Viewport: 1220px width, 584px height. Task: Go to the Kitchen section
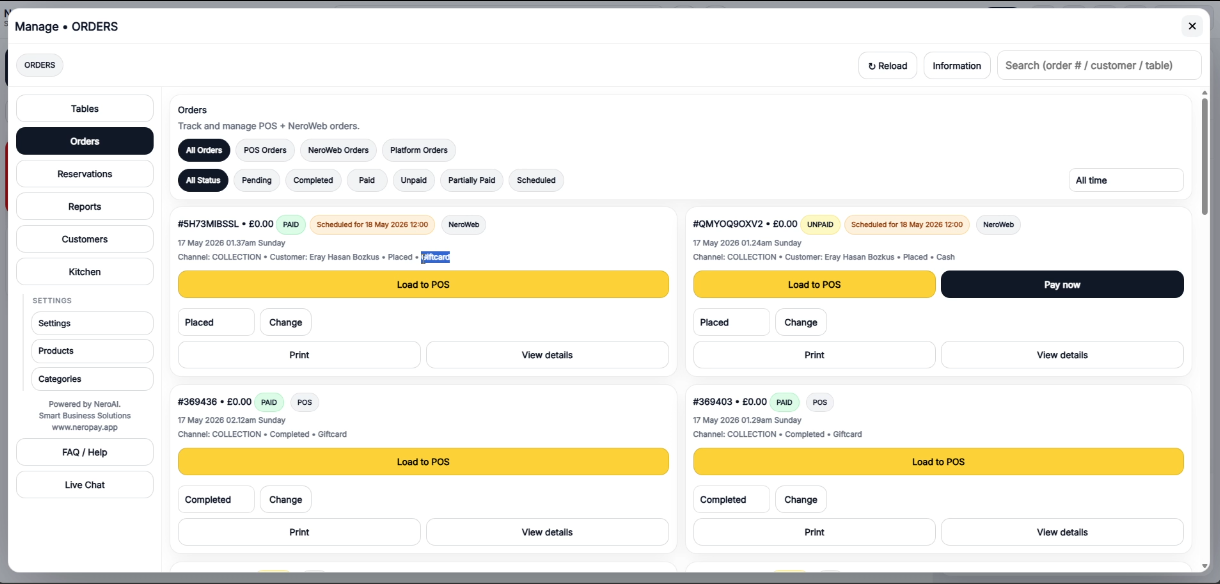point(85,271)
